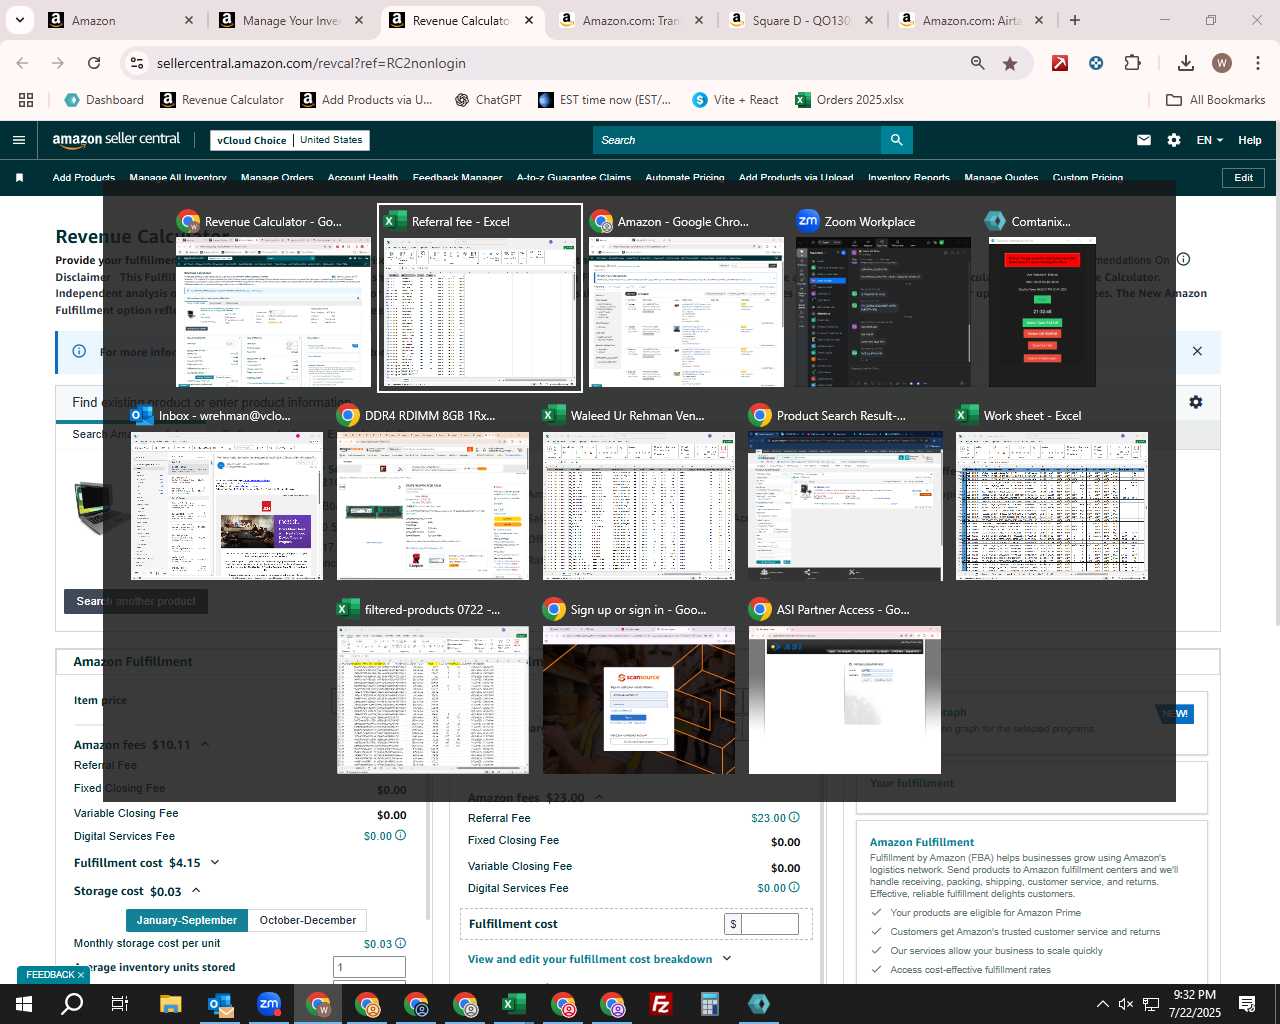
Task: Open the Chrome extensions puzzle icon
Action: click(x=1132, y=63)
